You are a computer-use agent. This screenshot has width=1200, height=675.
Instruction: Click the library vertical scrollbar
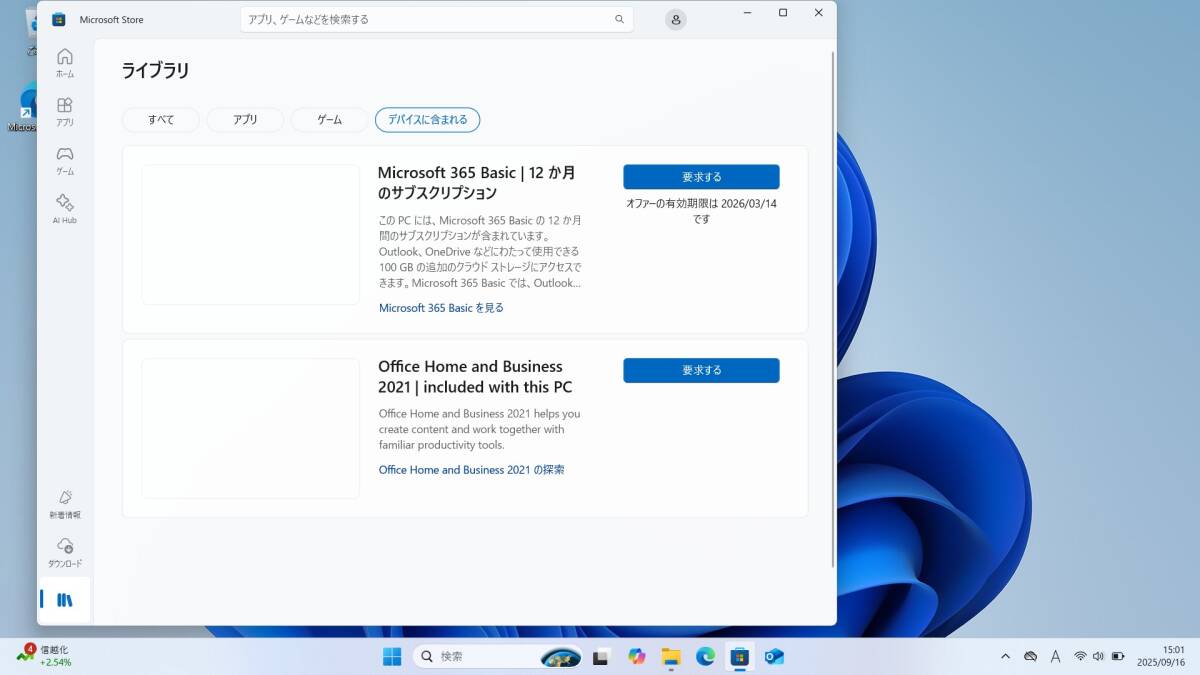pyautogui.click(x=833, y=308)
